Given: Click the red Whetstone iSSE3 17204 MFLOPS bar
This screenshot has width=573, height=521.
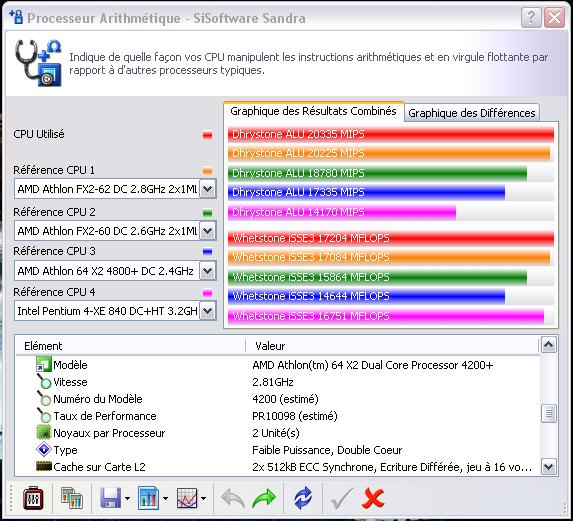Looking at the screenshot, I should 391,238.
